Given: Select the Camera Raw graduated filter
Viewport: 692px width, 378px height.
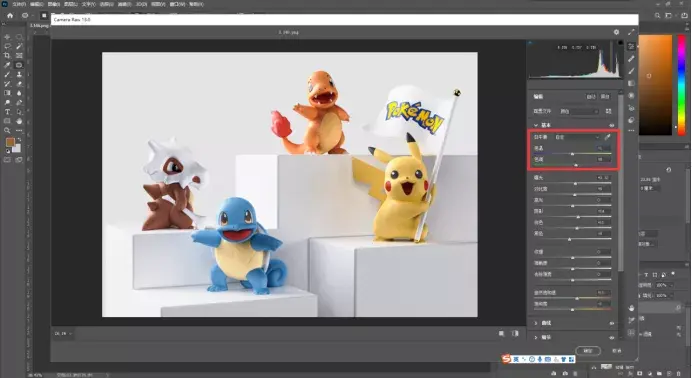Looking at the screenshot, I should tap(632, 83).
